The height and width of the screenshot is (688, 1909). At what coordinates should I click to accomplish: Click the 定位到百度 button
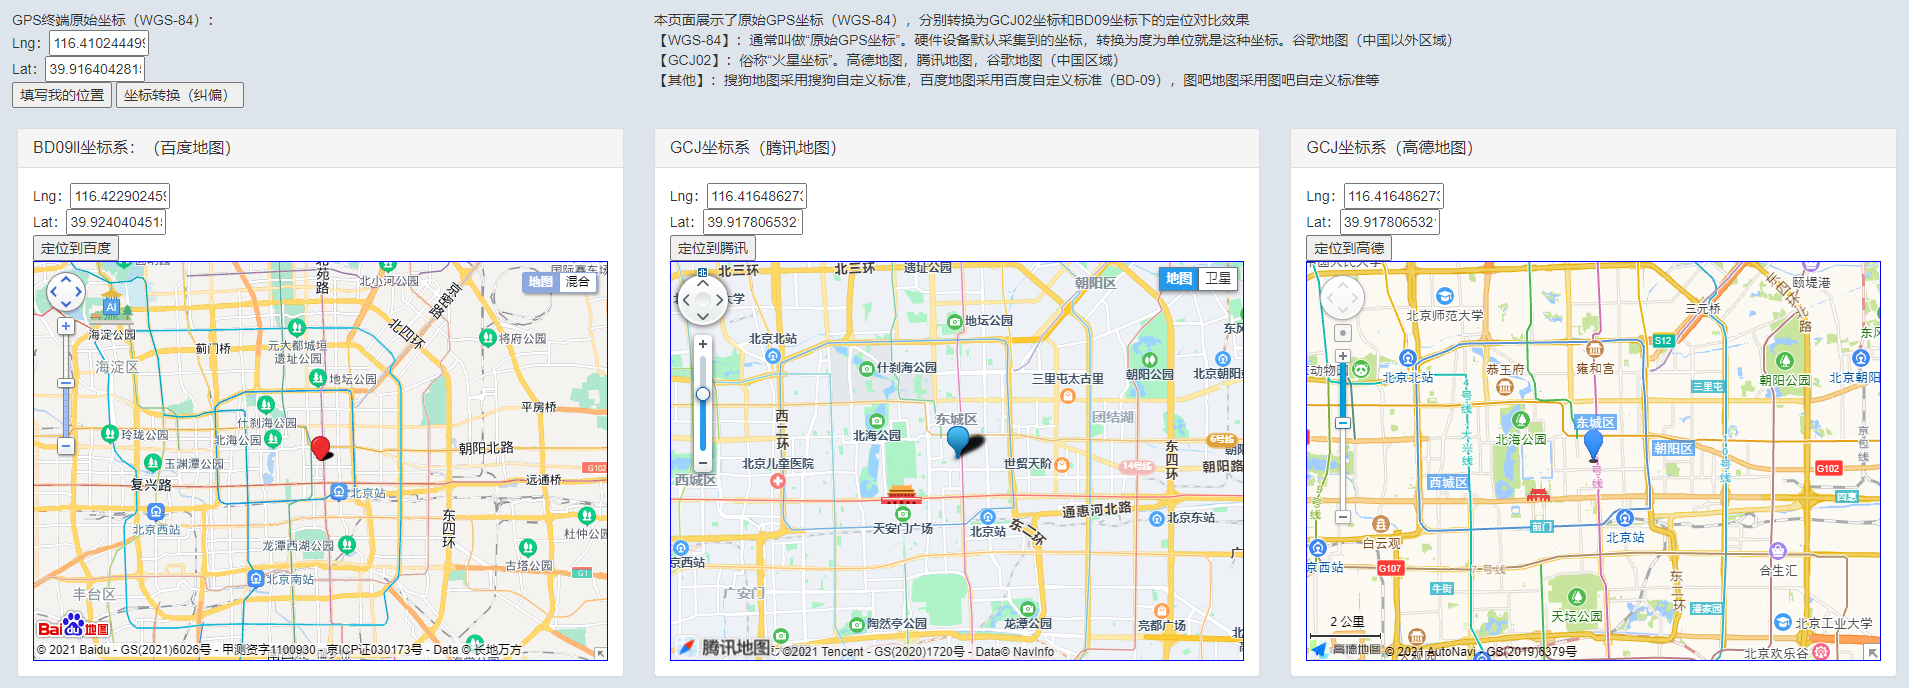[x=76, y=248]
